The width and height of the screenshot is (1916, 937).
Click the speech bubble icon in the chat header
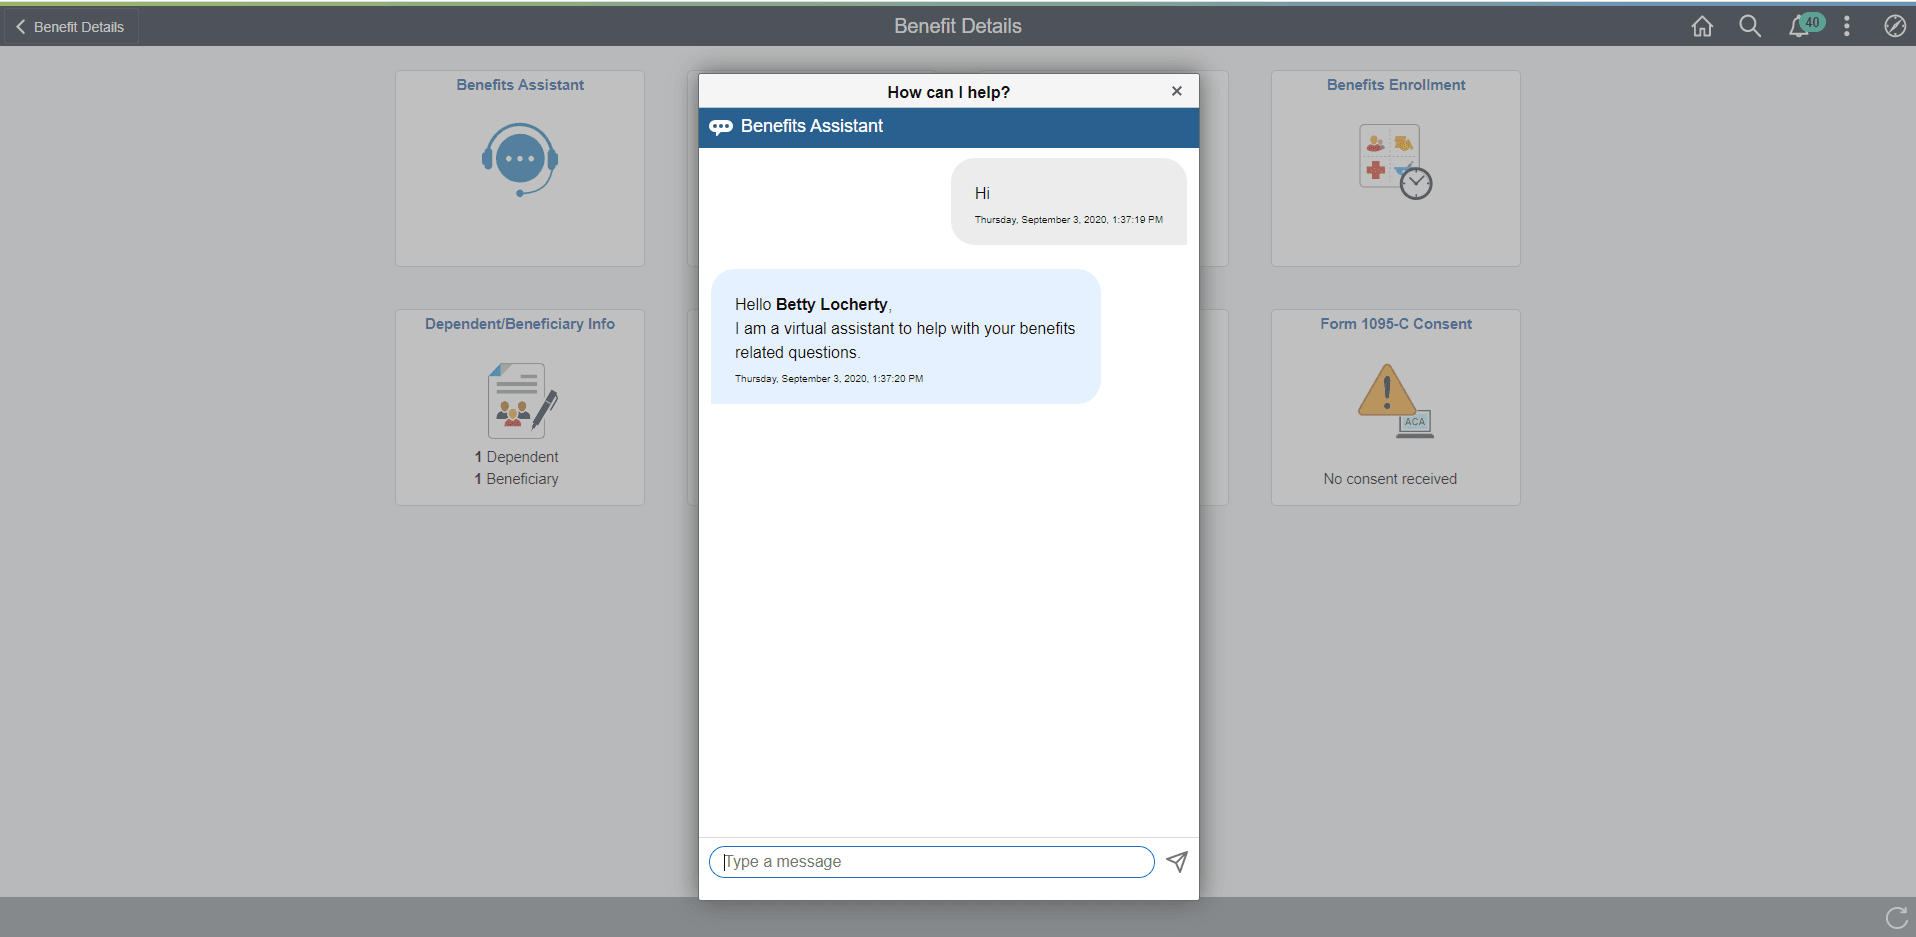(x=721, y=127)
